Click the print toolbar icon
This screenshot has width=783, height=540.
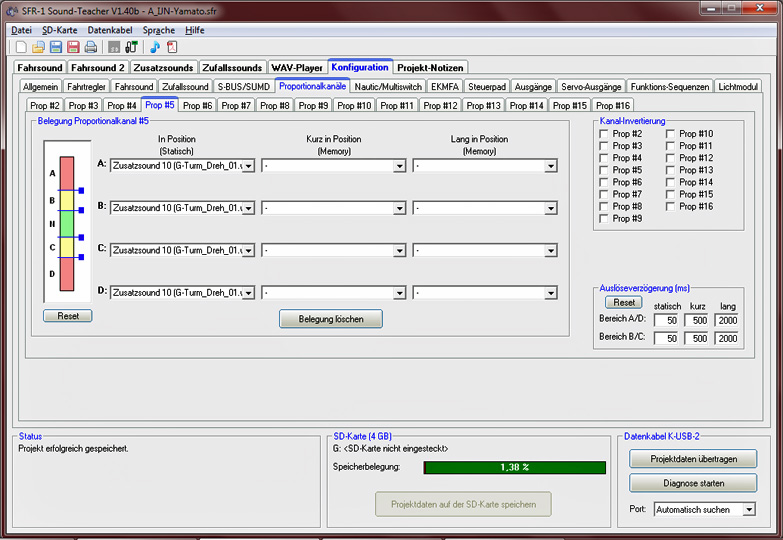pos(90,47)
